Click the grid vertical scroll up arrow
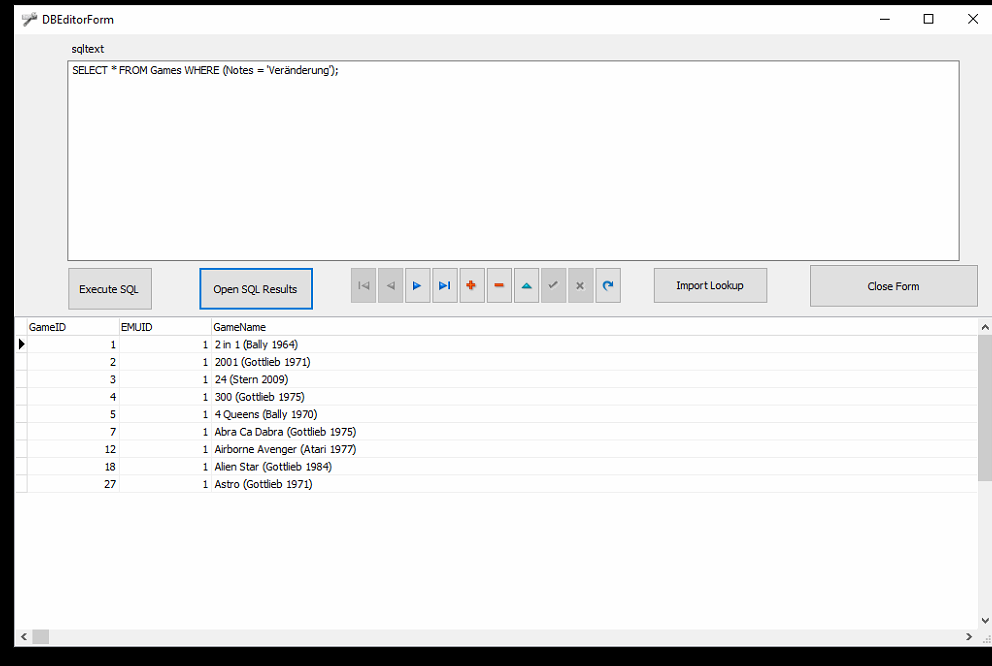992x666 pixels. point(985,327)
